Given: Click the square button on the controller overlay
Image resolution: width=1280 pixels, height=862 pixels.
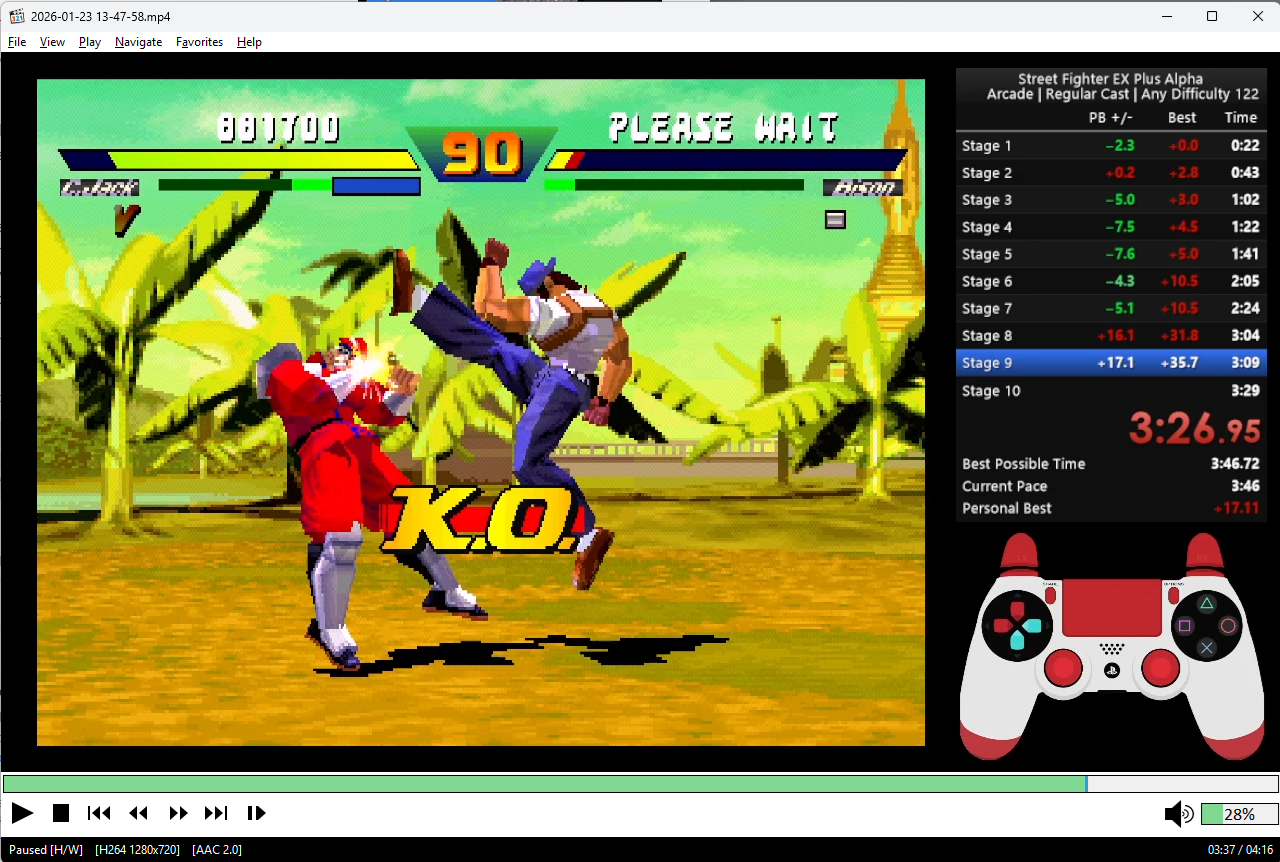Looking at the screenshot, I should 1185,626.
